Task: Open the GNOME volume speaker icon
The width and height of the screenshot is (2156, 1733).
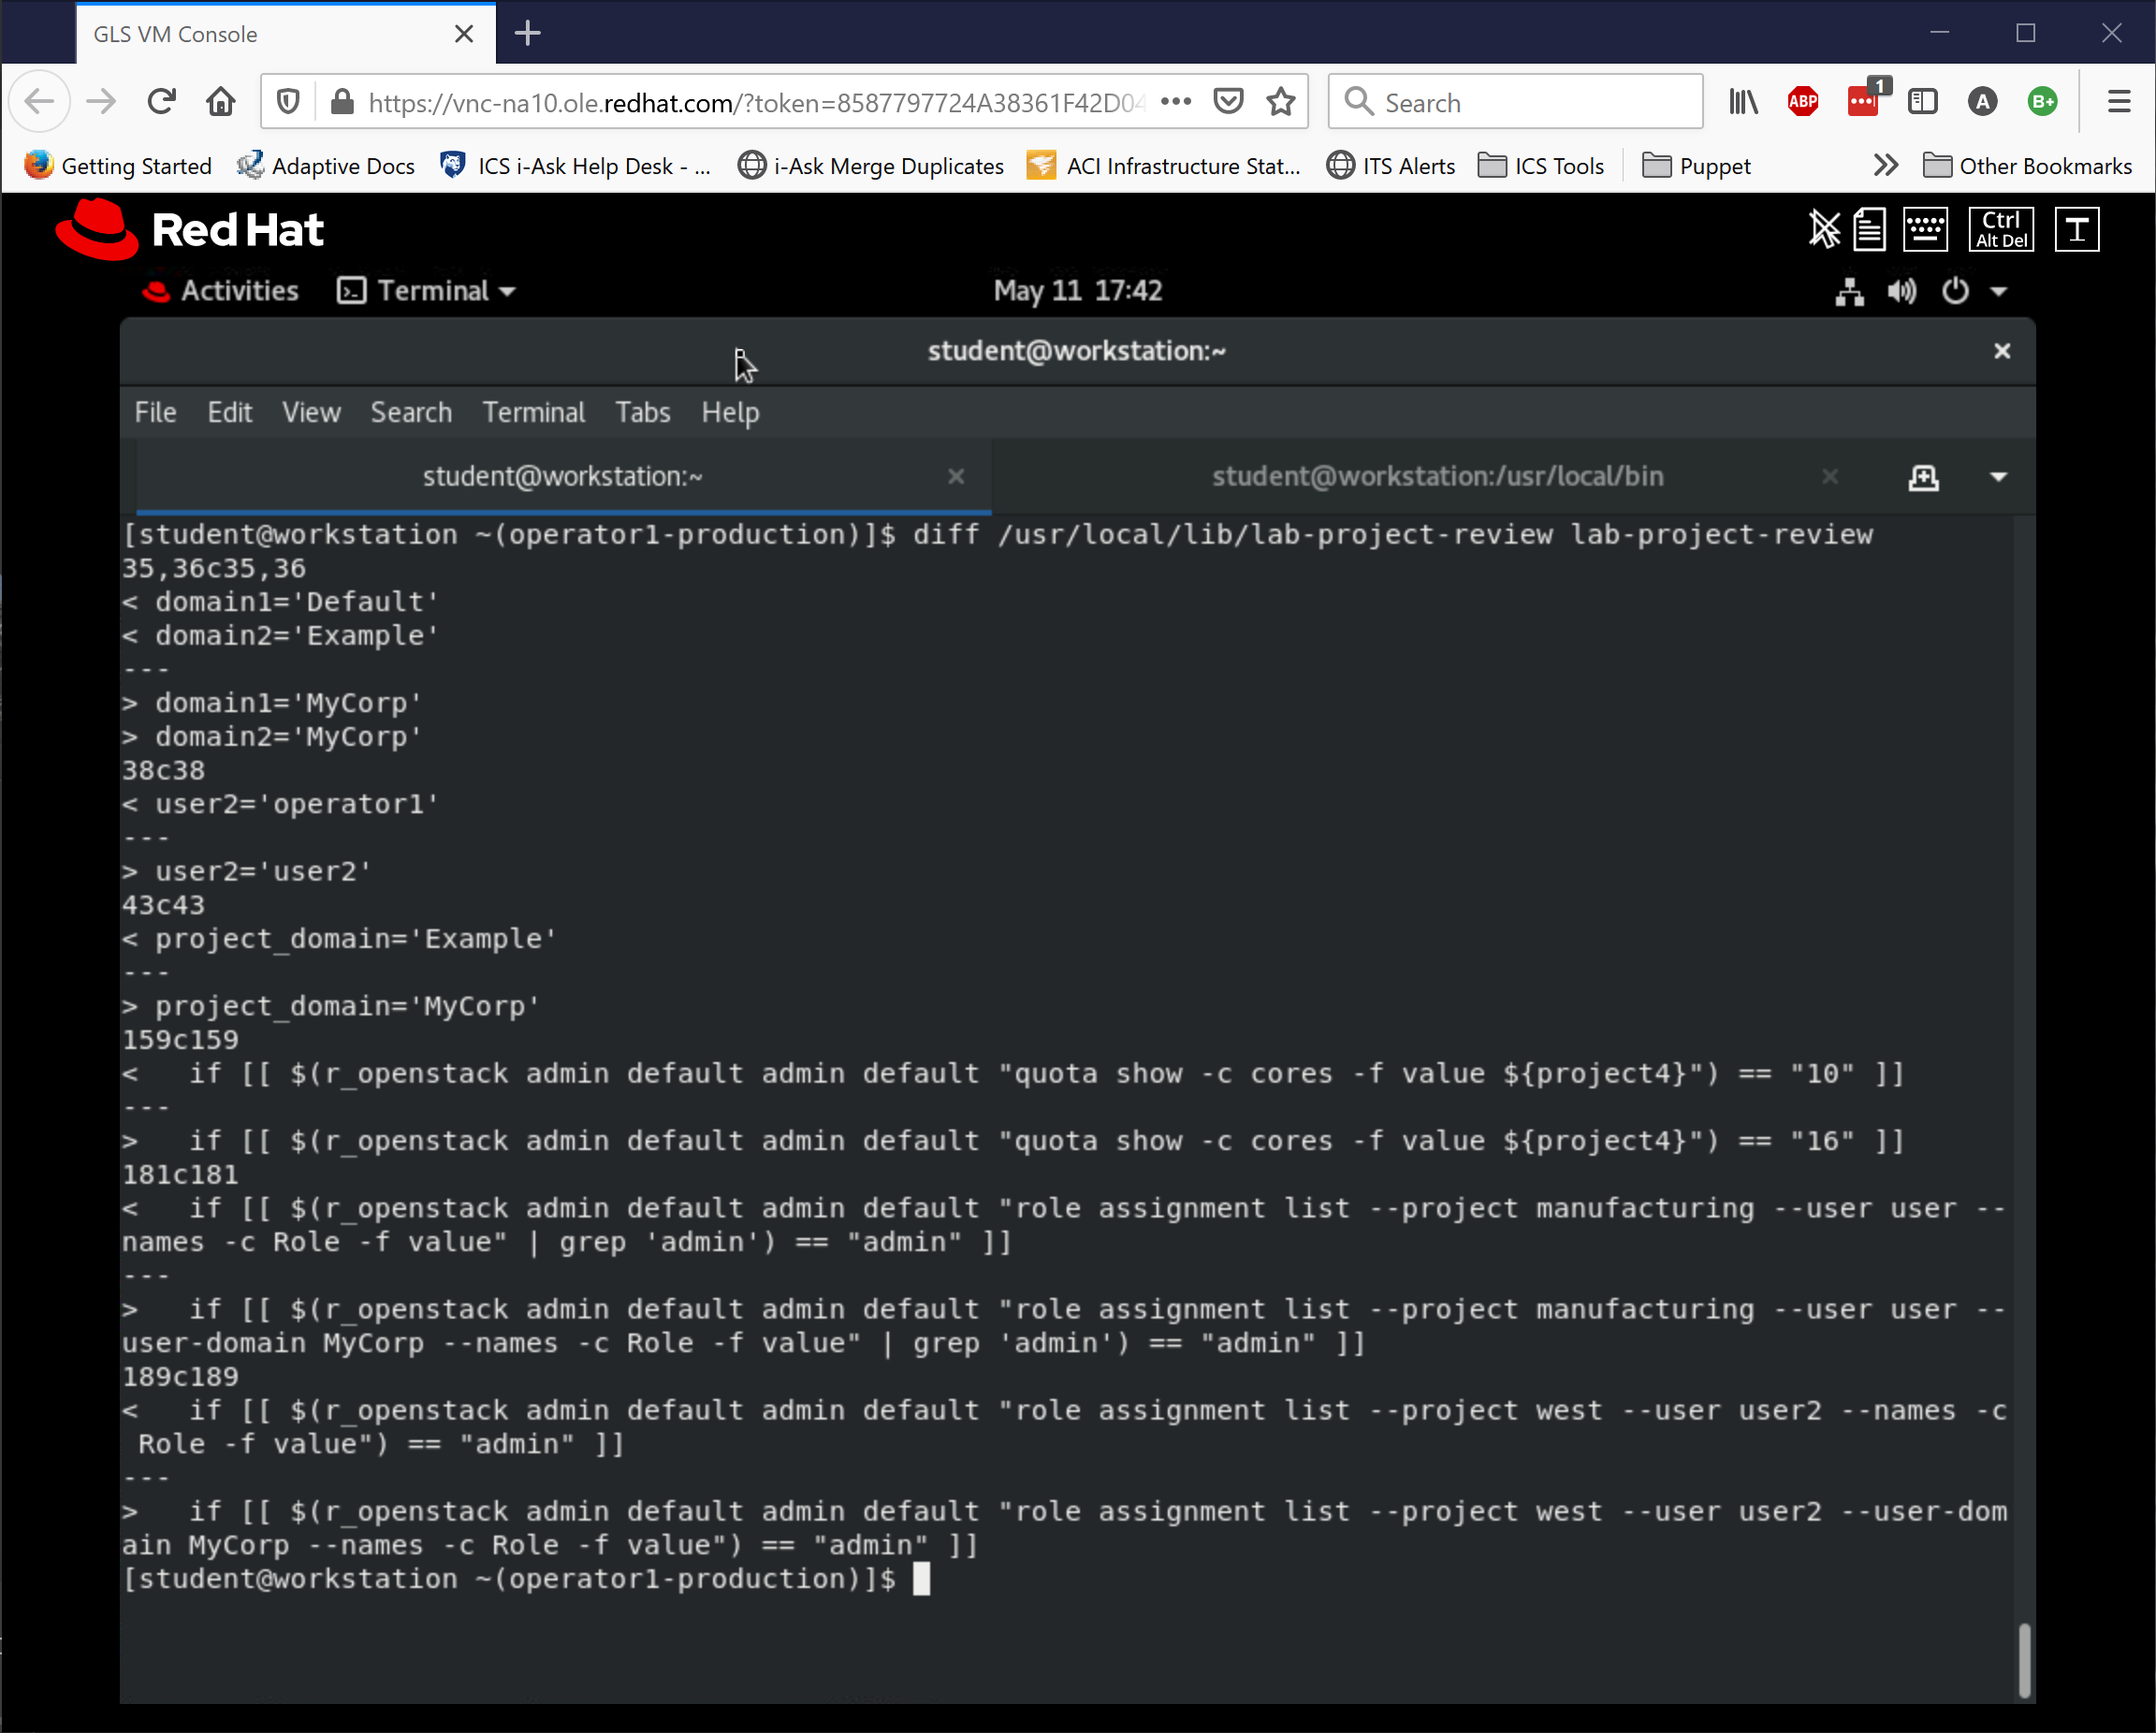Action: (x=1902, y=292)
